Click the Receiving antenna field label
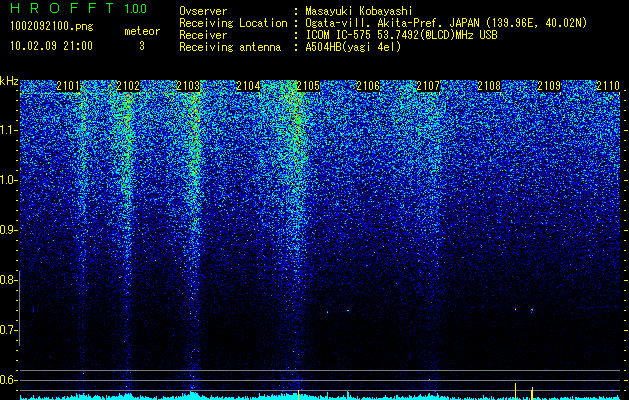This screenshot has width=629, height=400. (x=230, y=48)
